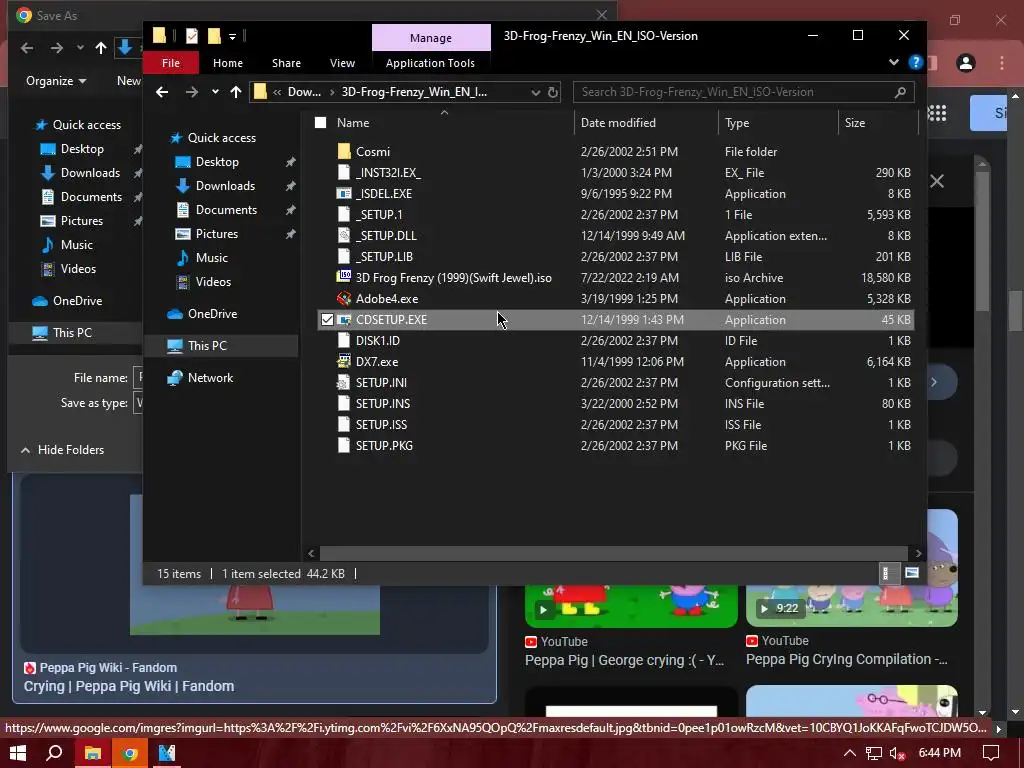Unpin Desktop from Explorer Quick access
This screenshot has width=1024, height=768.
coord(291,162)
